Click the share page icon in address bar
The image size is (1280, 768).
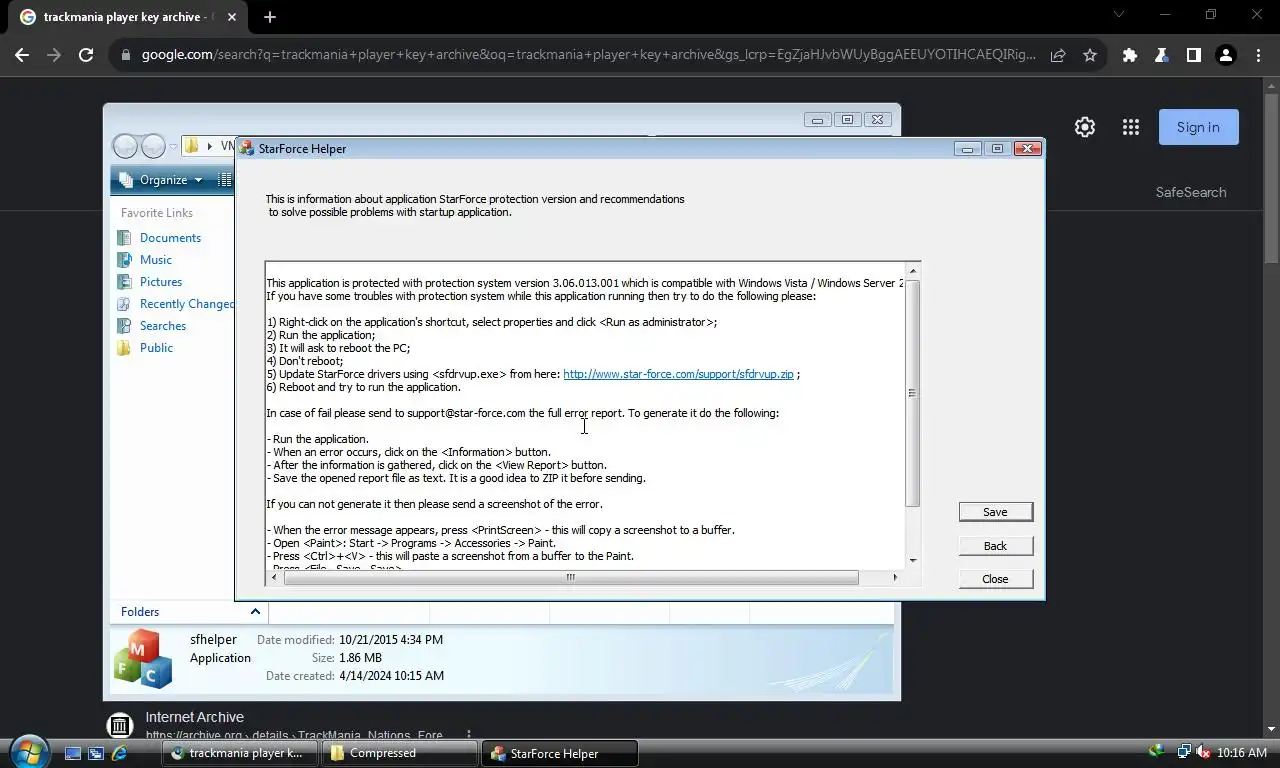click(x=1058, y=55)
